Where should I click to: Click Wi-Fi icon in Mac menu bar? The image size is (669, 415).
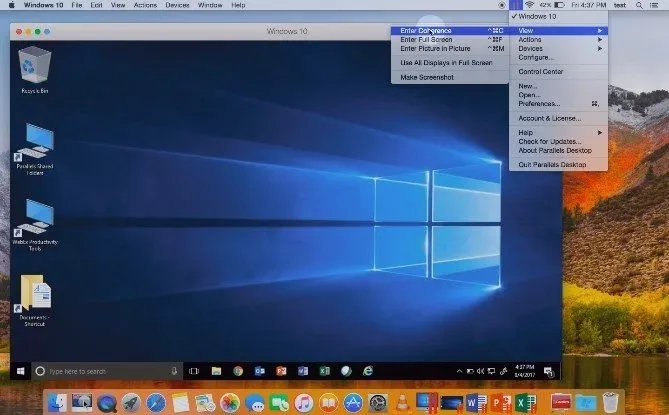[x=529, y=5]
